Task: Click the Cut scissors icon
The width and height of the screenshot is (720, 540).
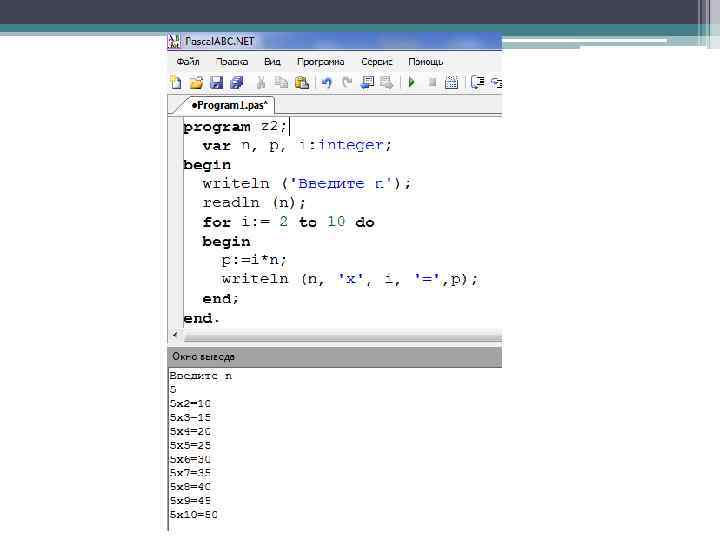Action: [261, 83]
